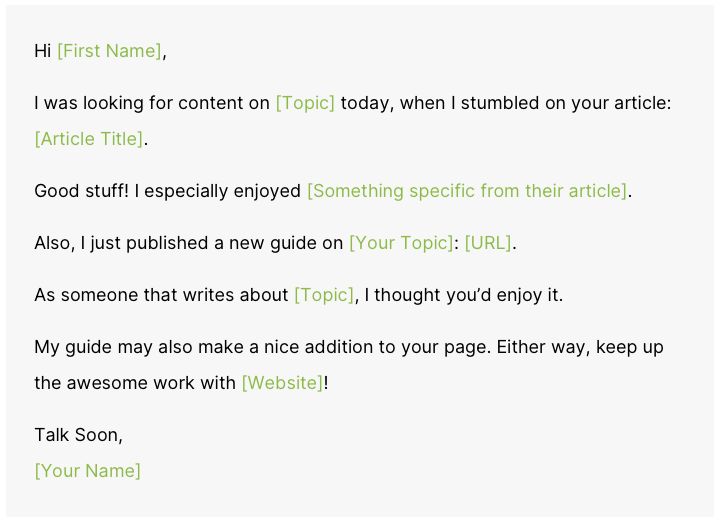Image resolution: width=720 pixels, height=522 pixels.
Task: Click the word 'Hi' in greeting
Action: pyautogui.click(x=42, y=51)
